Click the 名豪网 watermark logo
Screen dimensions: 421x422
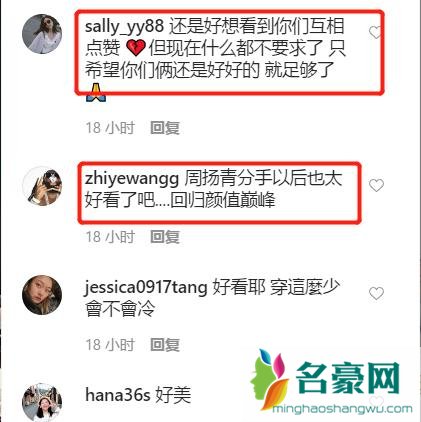click(x=326, y=378)
